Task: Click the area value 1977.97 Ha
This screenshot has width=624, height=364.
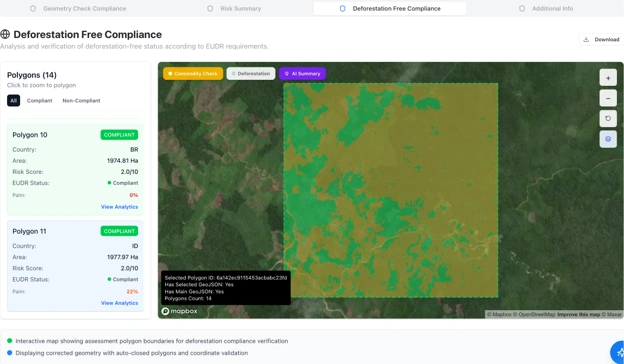Action: pyautogui.click(x=123, y=257)
